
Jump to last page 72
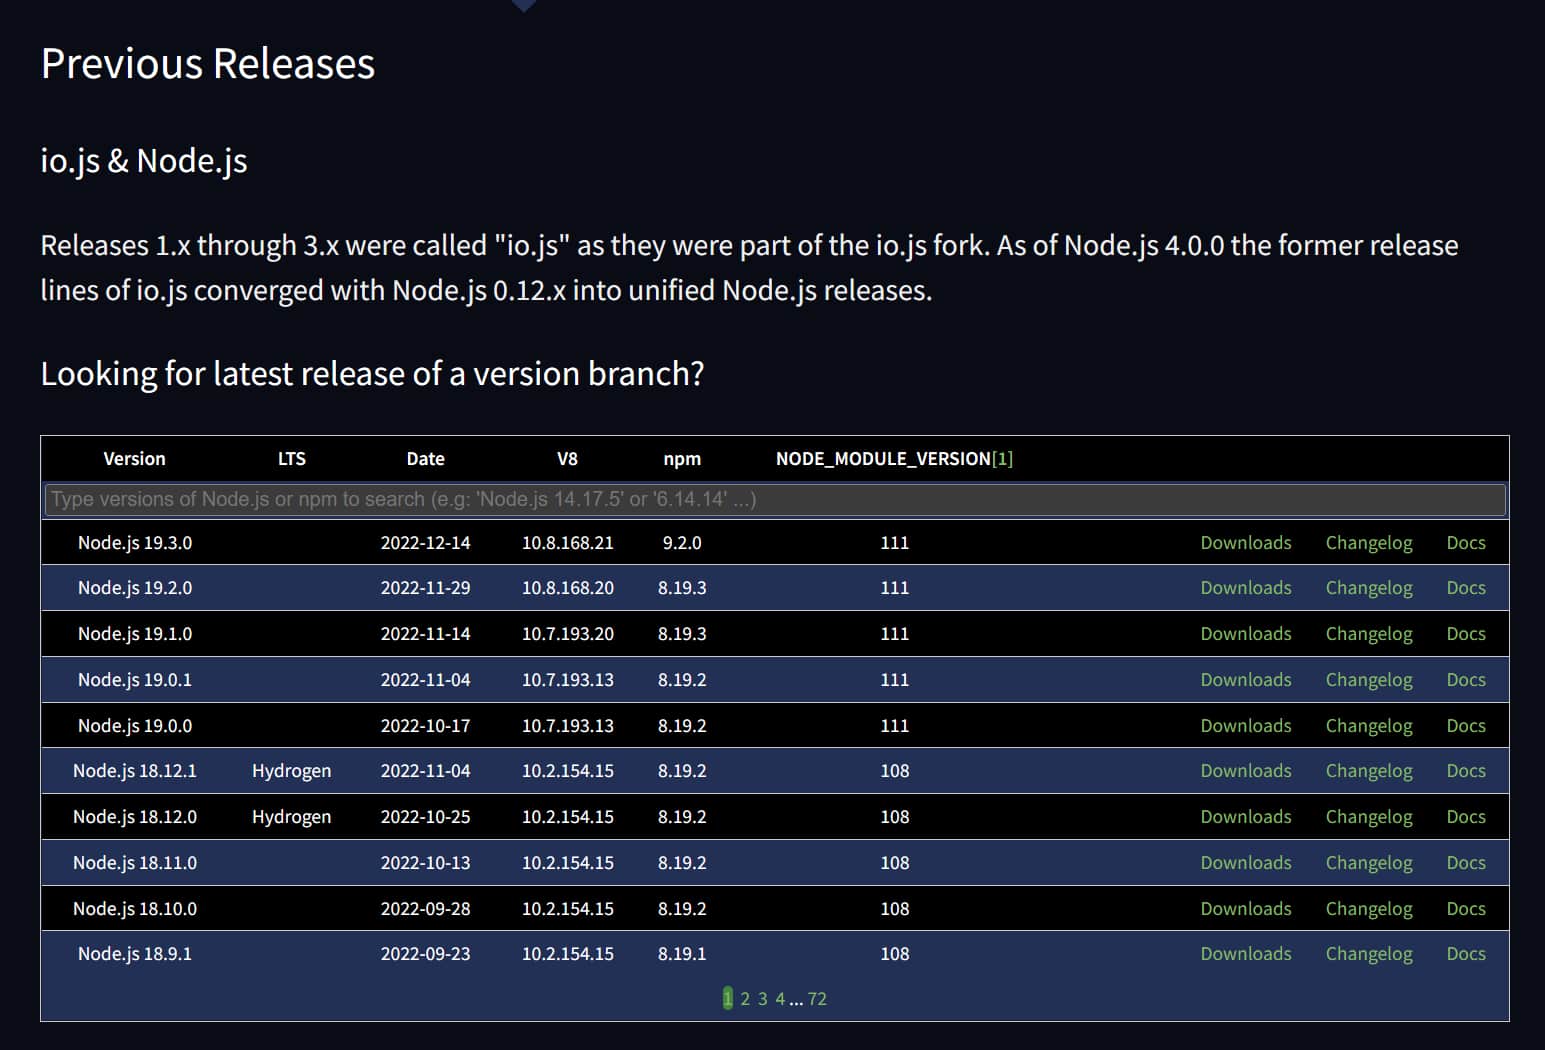(x=817, y=999)
